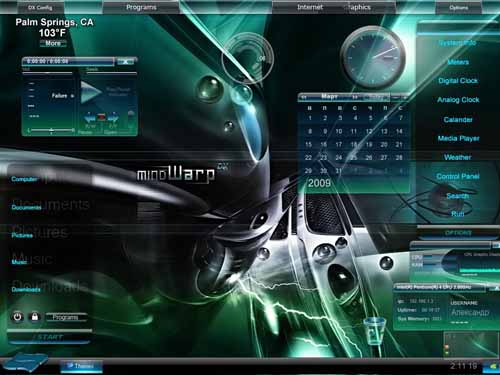Select day 17 in the calendar

pos(339,144)
